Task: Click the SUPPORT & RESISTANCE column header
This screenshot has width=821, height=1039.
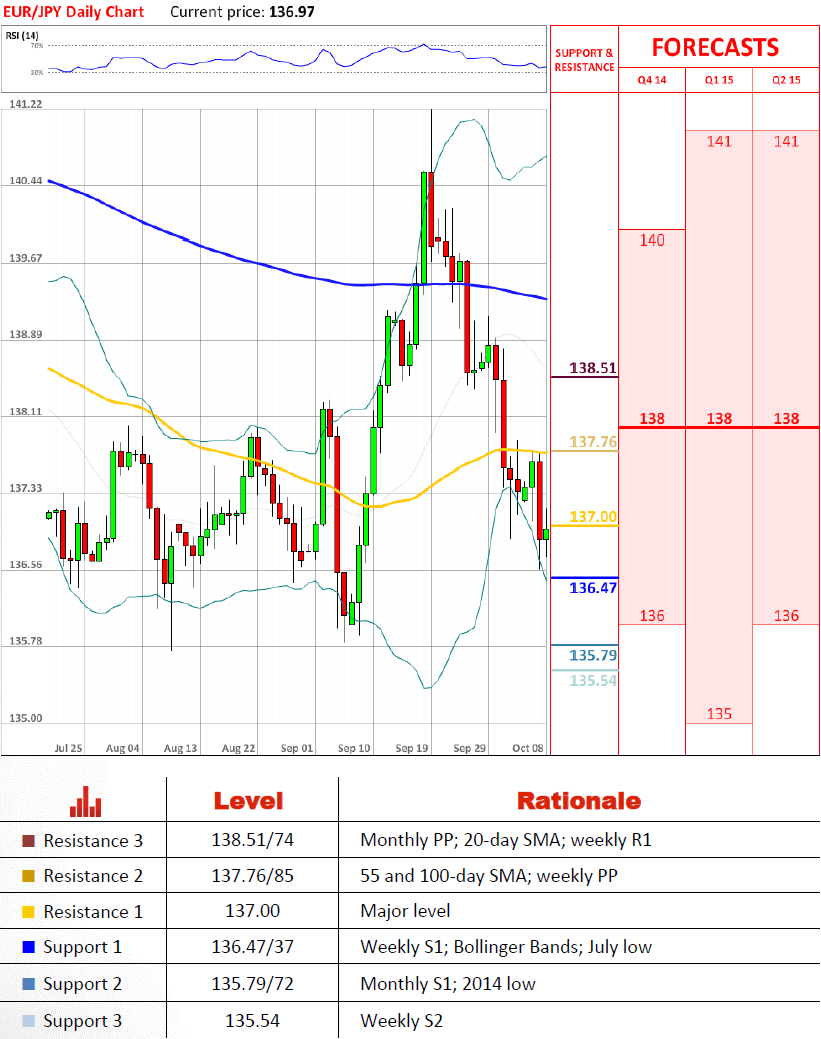Action: (584, 60)
